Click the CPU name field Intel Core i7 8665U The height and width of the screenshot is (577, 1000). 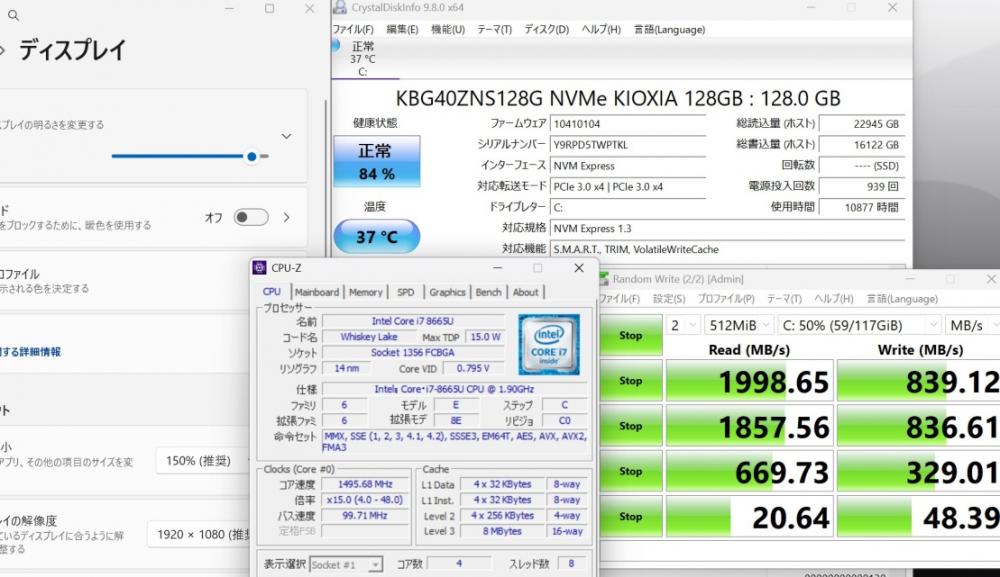point(413,321)
